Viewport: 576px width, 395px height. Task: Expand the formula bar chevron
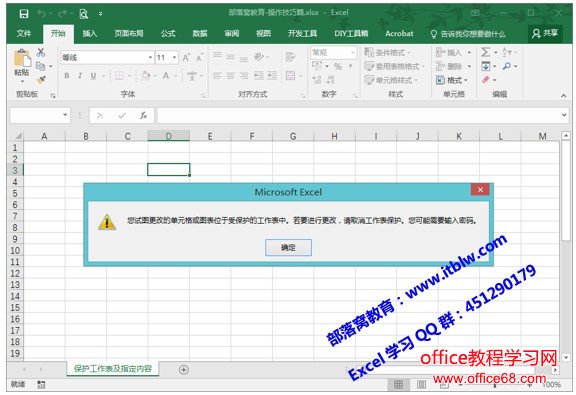(564, 115)
